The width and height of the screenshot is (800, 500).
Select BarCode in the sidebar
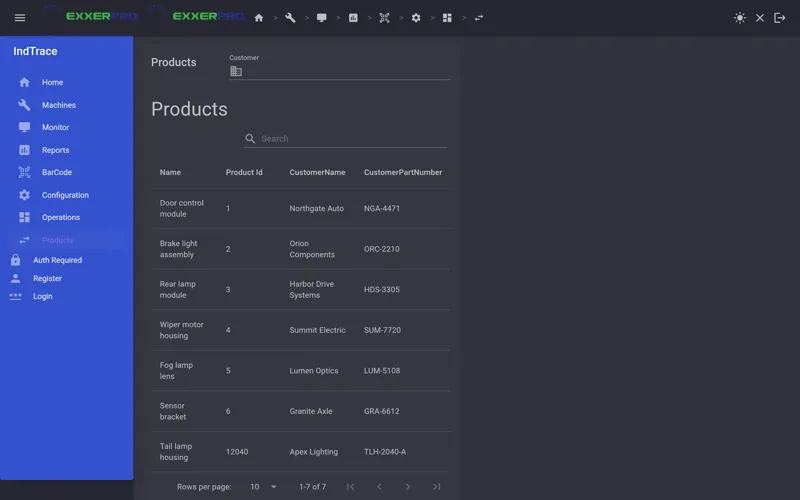click(66, 172)
